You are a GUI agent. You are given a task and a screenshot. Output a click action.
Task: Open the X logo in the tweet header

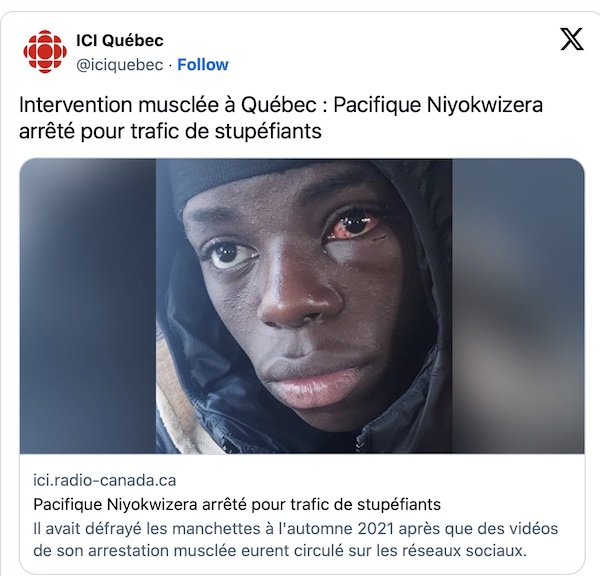[x=572, y=39]
